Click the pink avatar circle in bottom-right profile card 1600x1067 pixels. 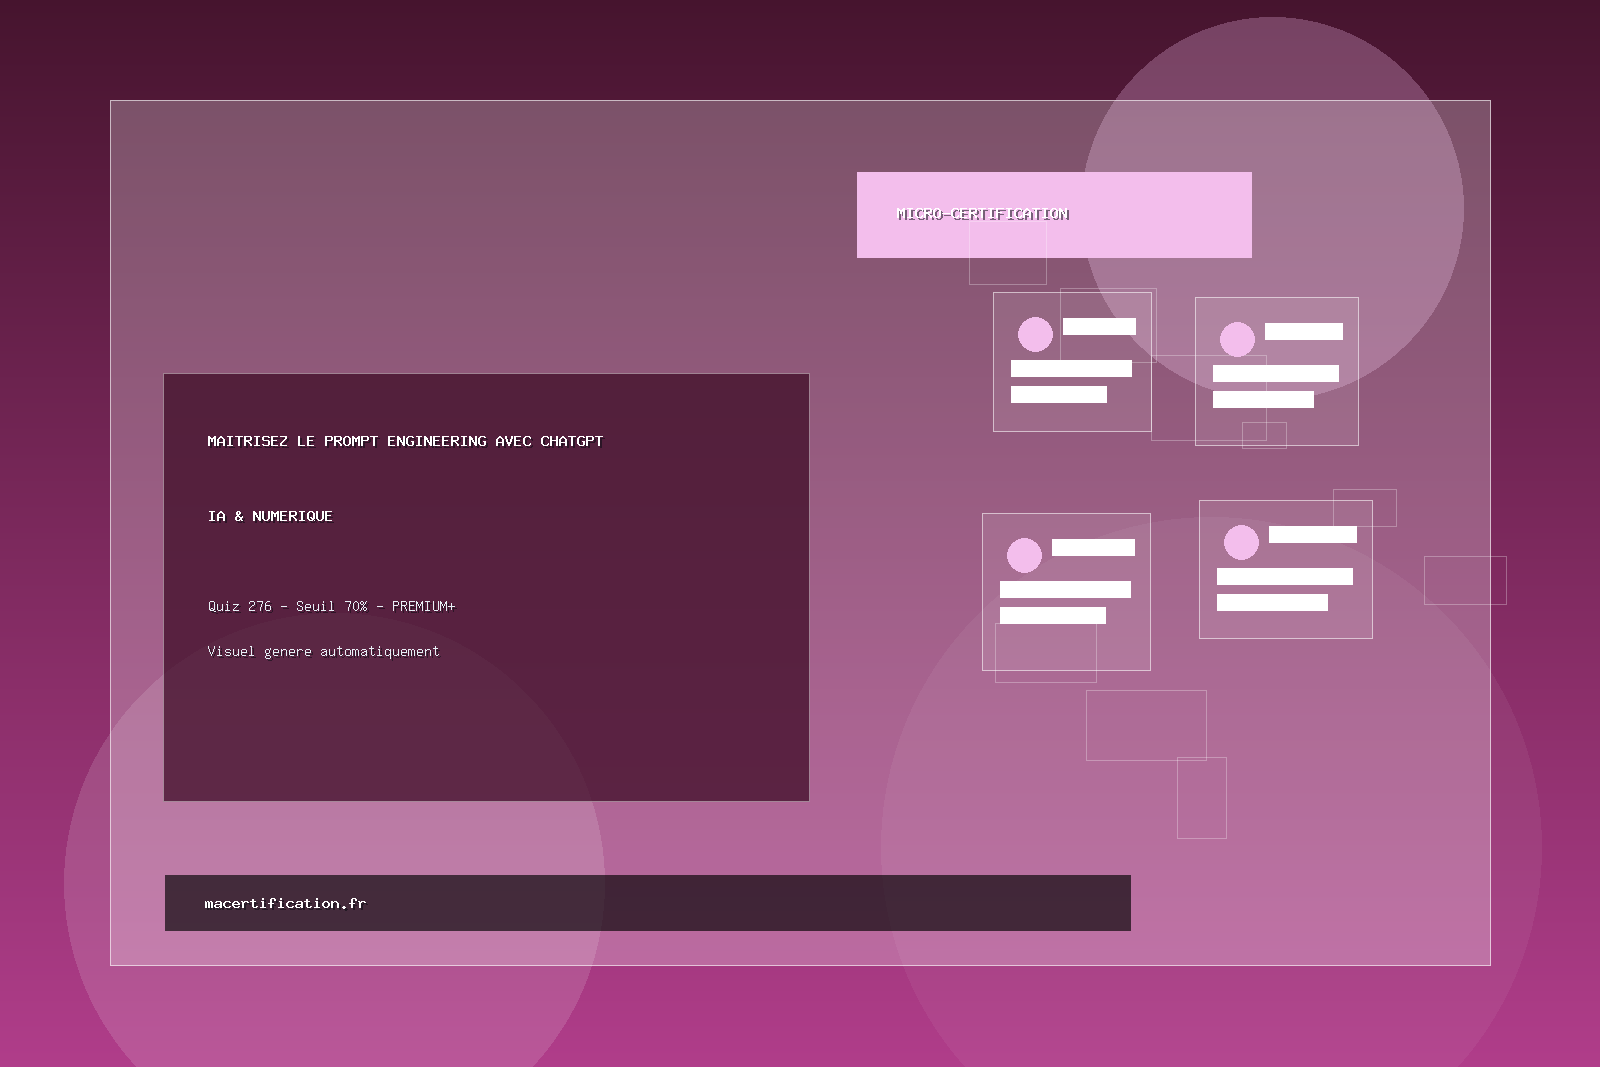[x=1241, y=542]
